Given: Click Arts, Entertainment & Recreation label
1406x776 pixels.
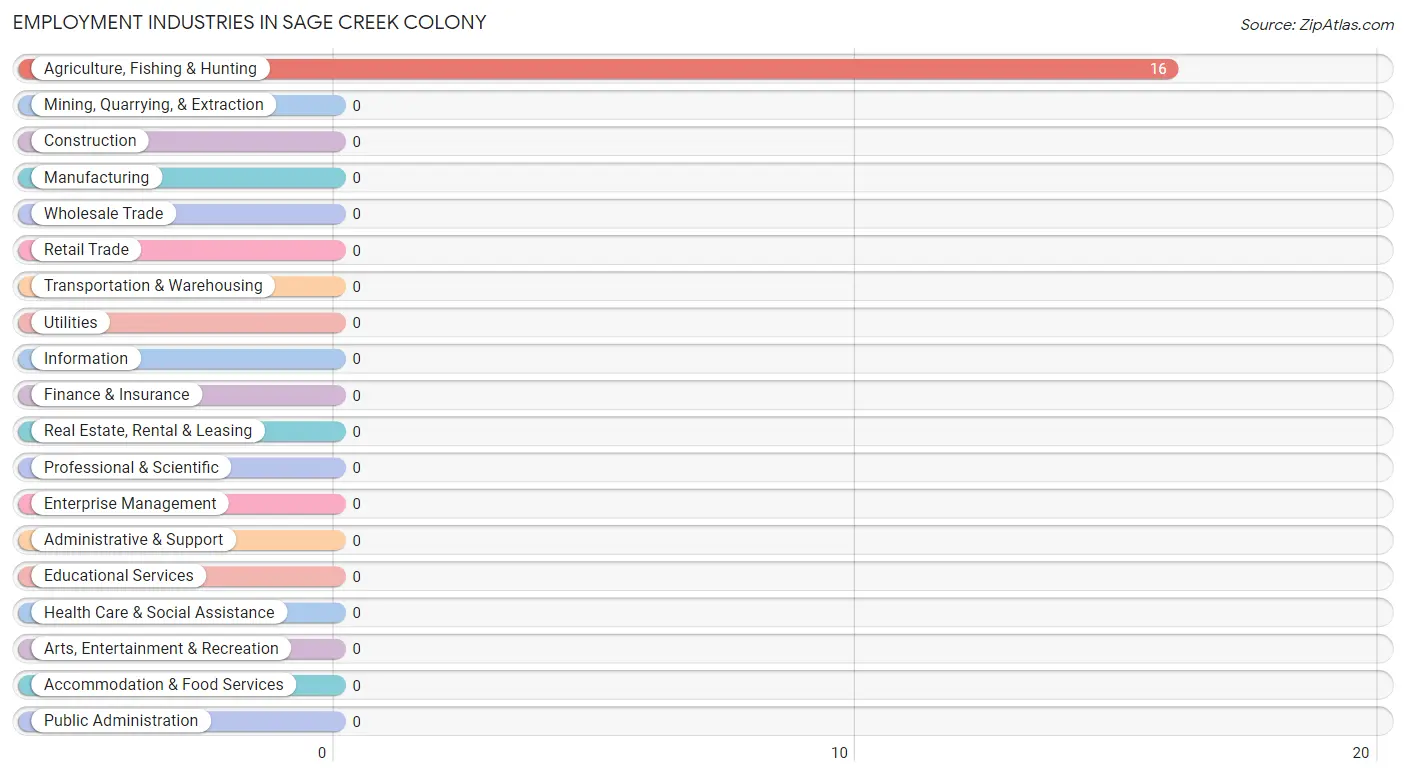Looking at the screenshot, I should point(161,649).
